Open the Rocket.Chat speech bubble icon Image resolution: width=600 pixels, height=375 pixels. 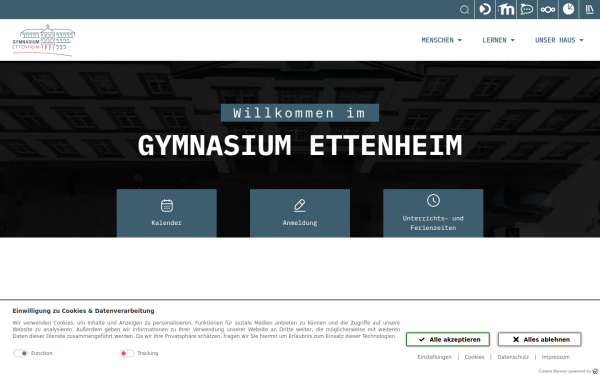[527, 9]
